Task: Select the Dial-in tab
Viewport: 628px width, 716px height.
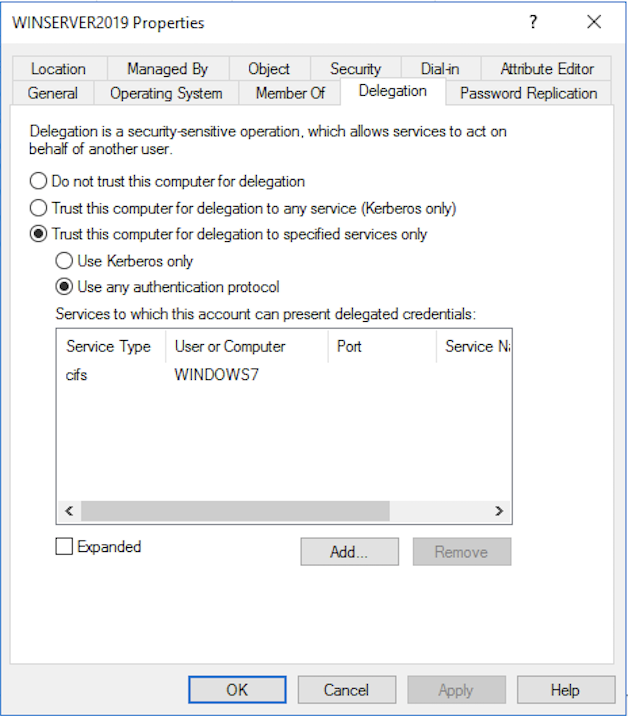Action: click(x=440, y=69)
